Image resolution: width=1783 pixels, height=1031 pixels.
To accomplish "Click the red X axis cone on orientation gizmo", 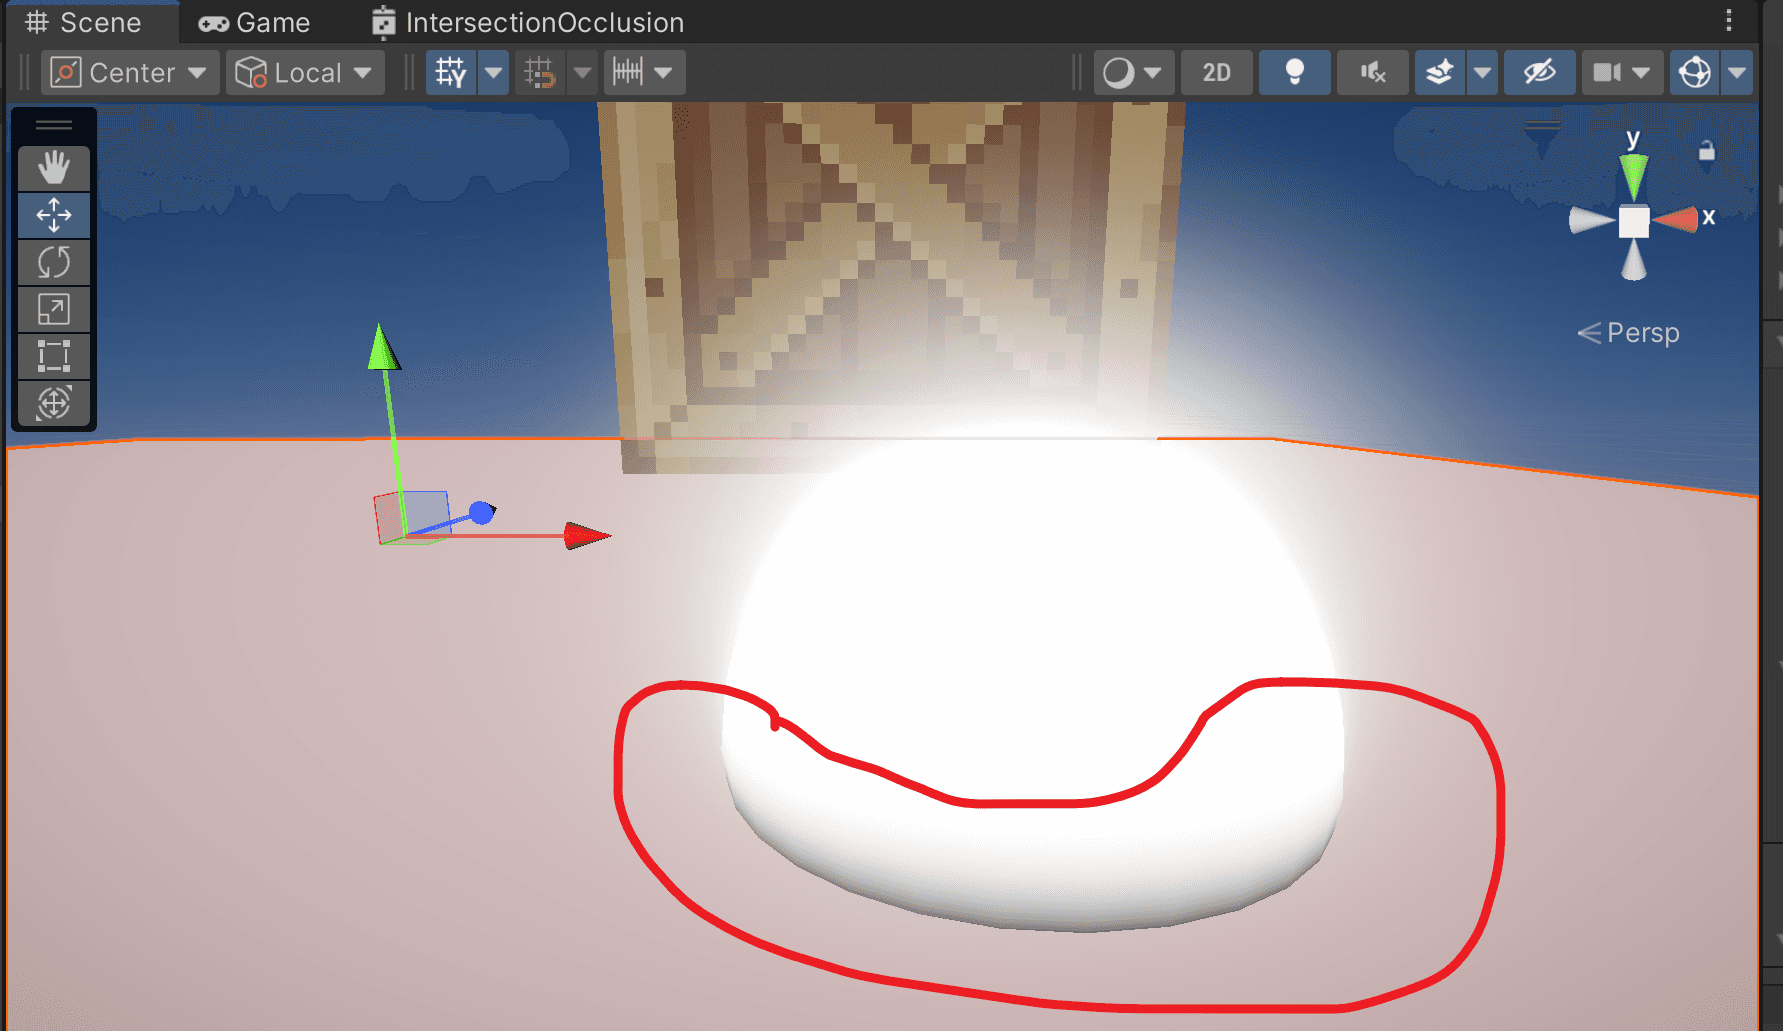I will click(x=1675, y=220).
